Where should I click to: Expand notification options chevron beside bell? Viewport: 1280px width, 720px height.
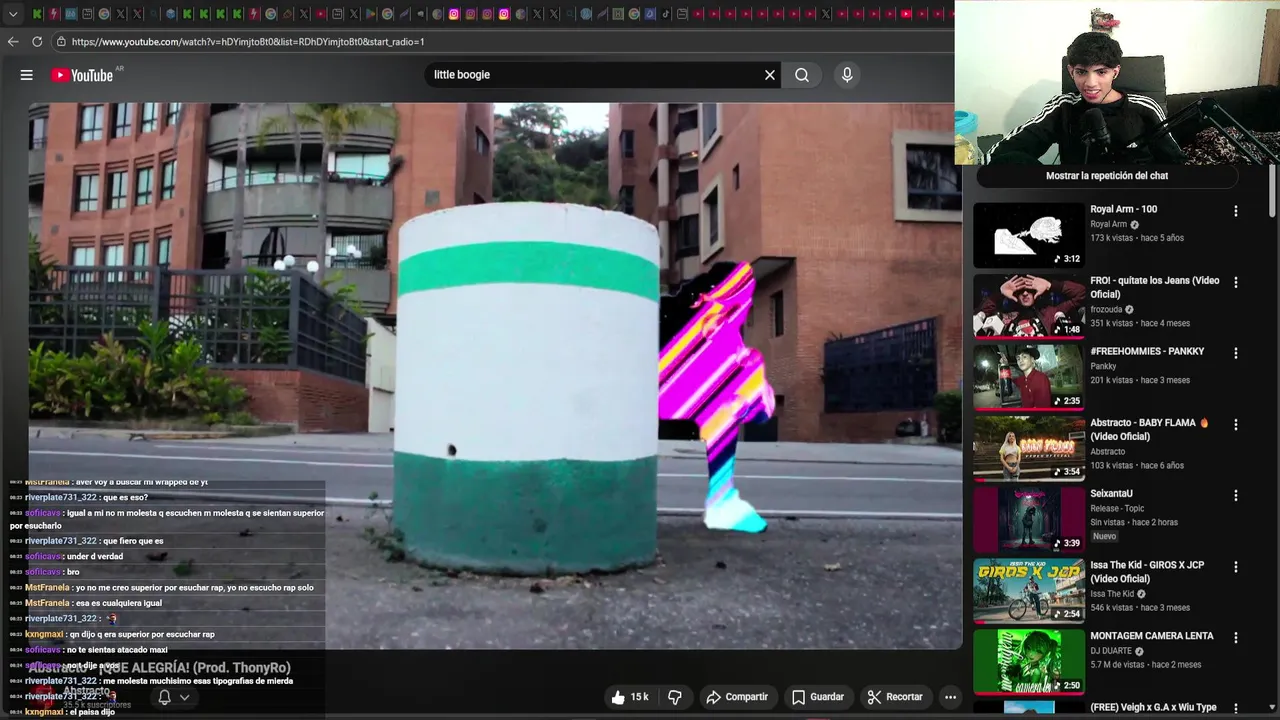click(184, 697)
